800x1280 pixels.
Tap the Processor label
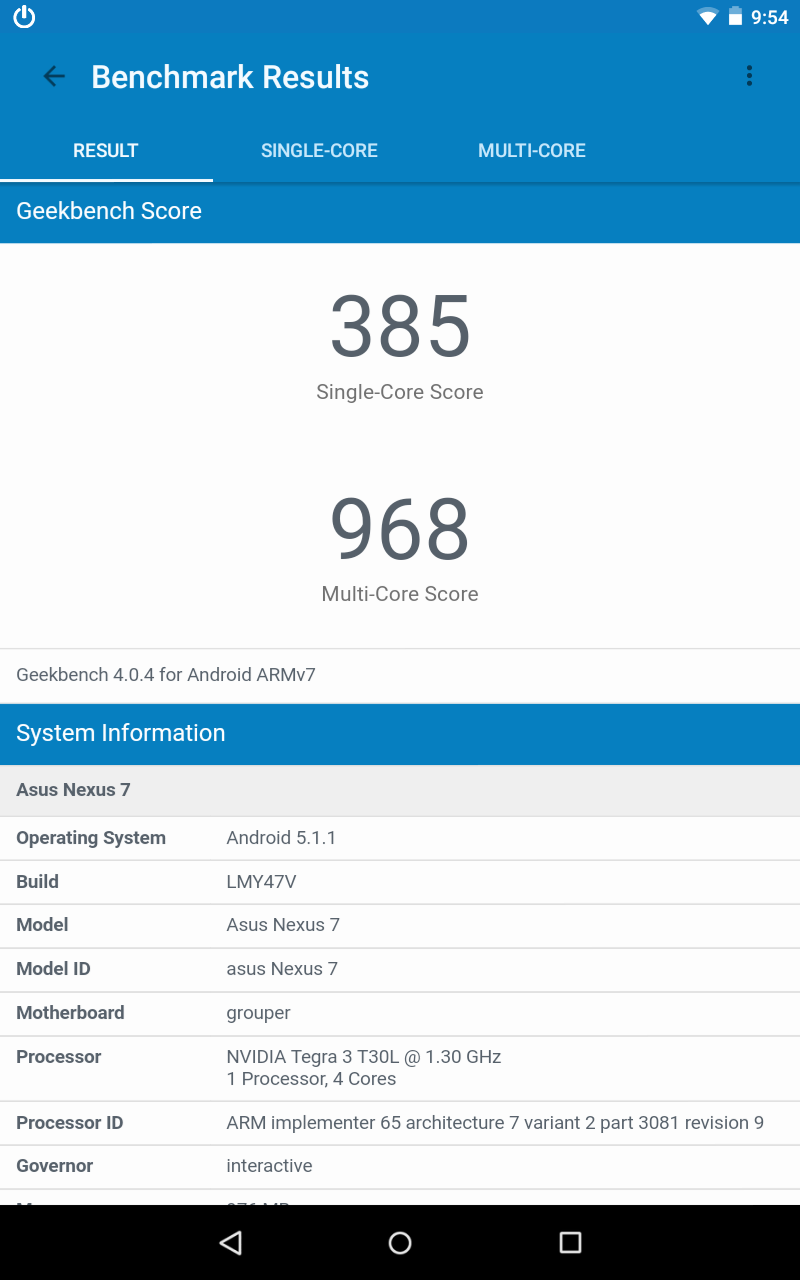tap(59, 1057)
